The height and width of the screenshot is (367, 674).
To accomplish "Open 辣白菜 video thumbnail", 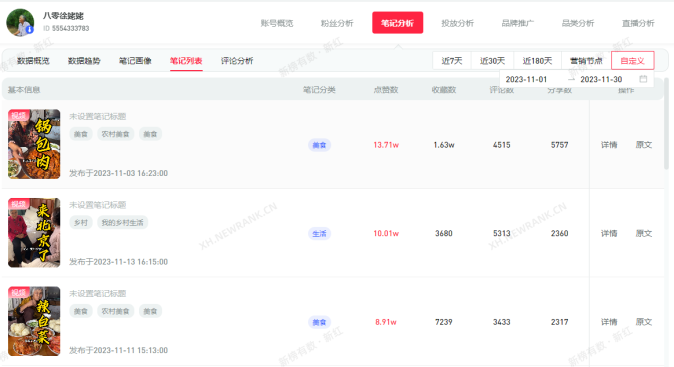I will [34, 321].
